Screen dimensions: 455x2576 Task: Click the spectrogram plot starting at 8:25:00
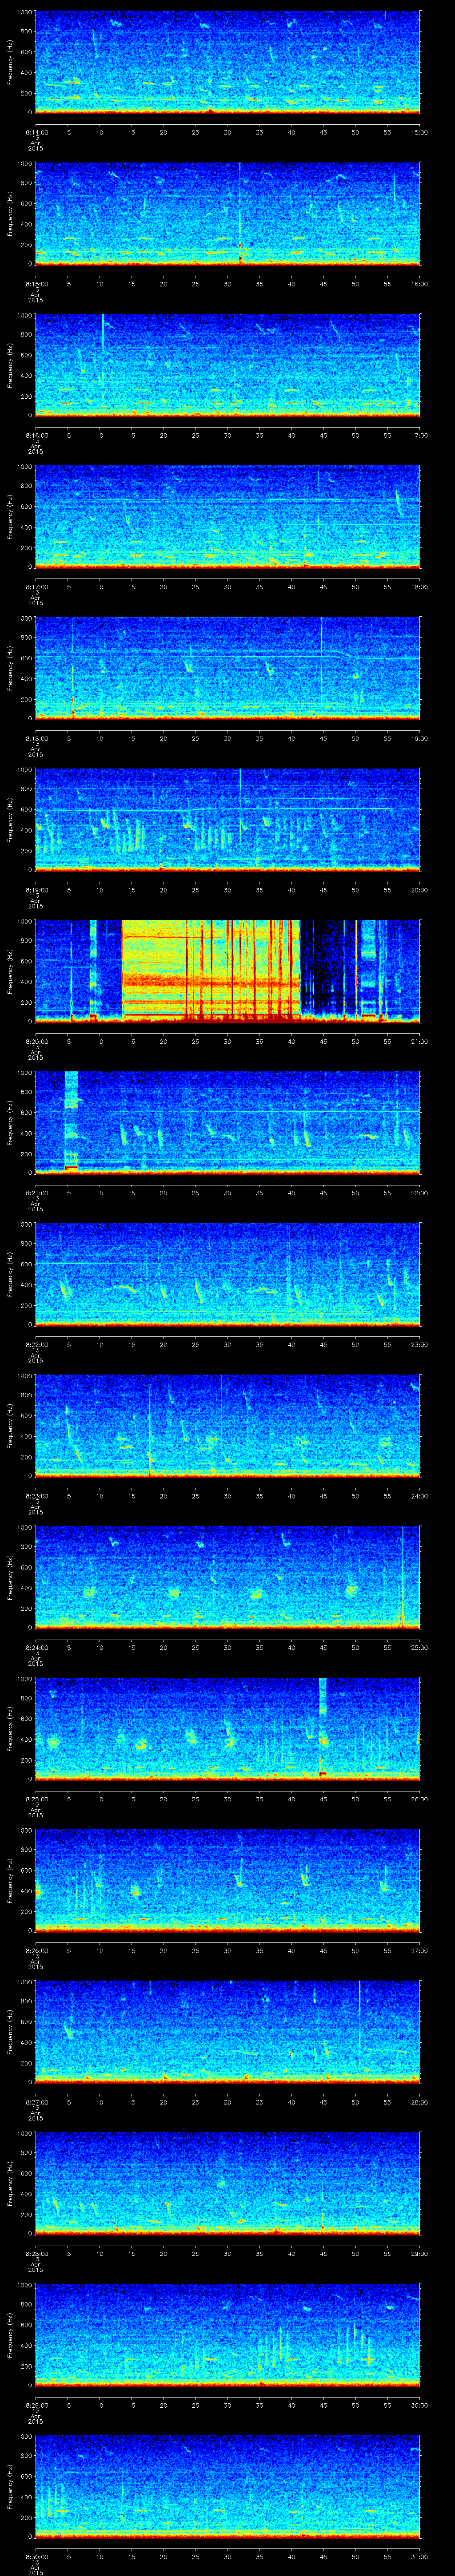click(228, 1728)
